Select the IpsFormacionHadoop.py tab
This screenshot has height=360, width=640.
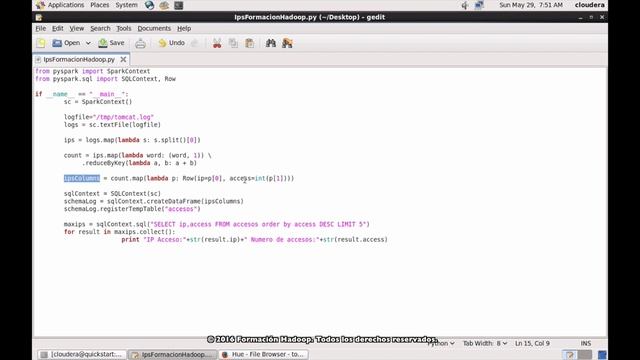[79, 60]
